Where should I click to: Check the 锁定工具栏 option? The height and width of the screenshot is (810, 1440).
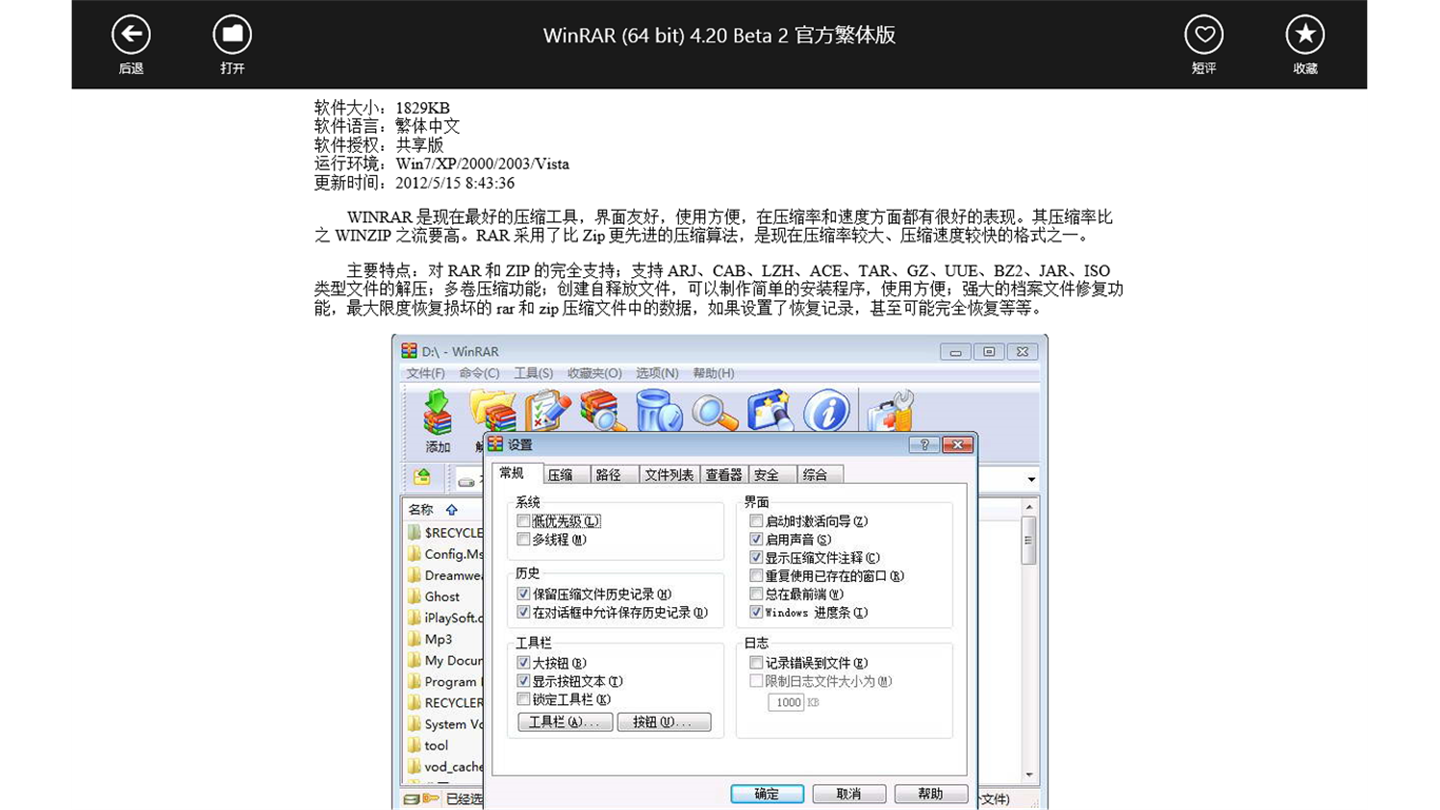[x=523, y=699]
